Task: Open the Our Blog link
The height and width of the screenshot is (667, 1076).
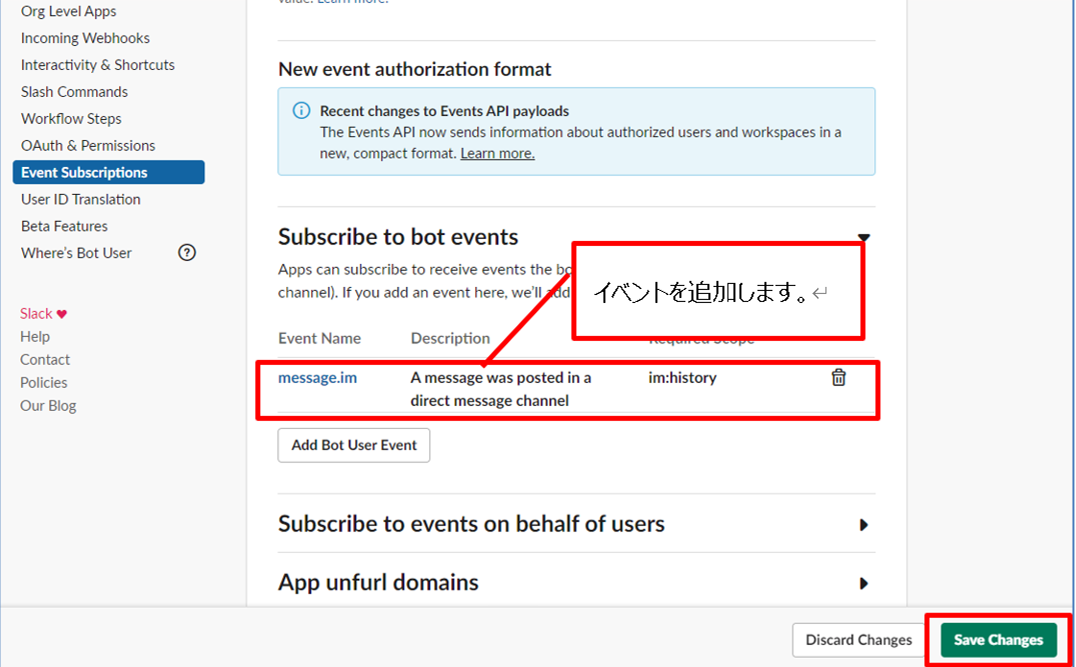Action: pos(48,406)
